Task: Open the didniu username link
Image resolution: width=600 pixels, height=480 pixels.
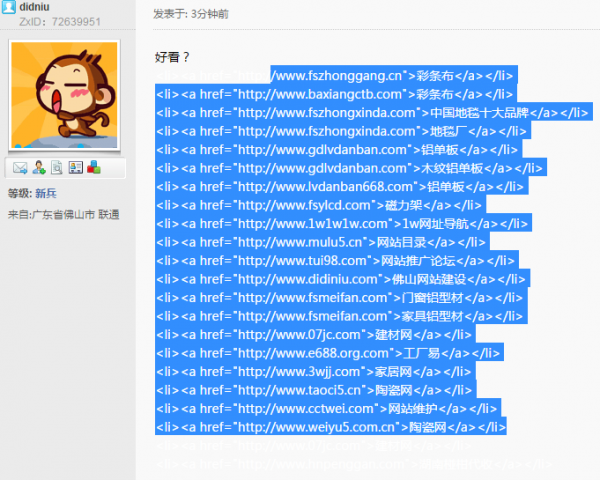Action: pyautogui.click(x=34, y=7)
